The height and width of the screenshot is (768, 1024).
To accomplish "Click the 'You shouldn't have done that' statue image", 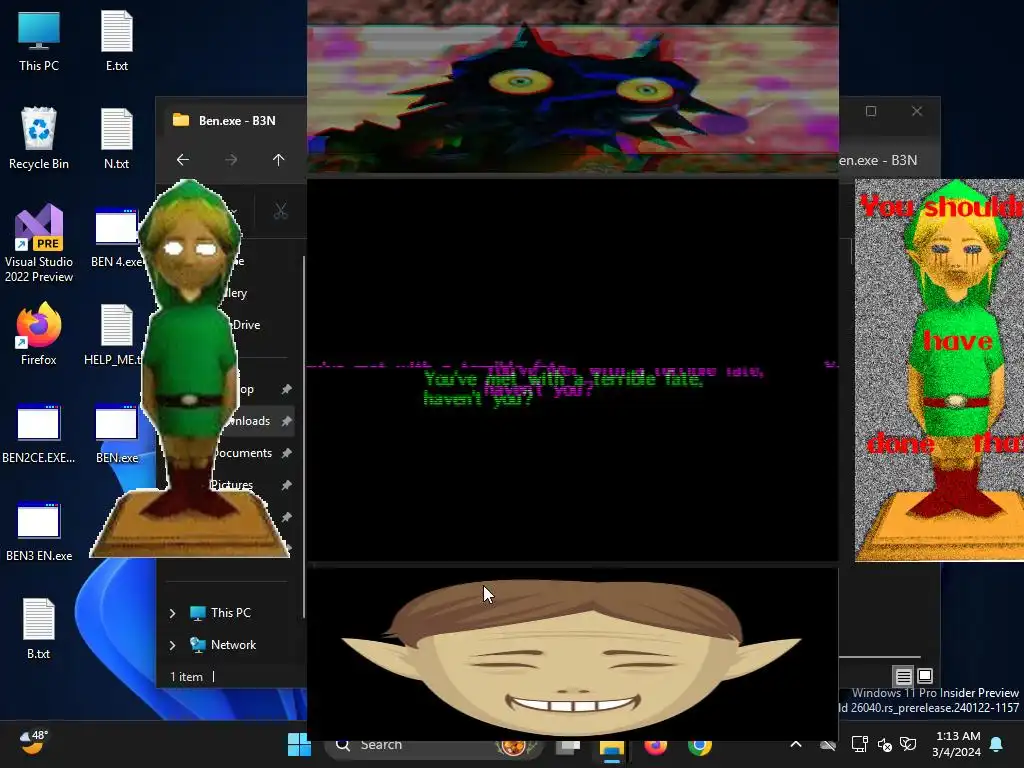I will (939, 370).
